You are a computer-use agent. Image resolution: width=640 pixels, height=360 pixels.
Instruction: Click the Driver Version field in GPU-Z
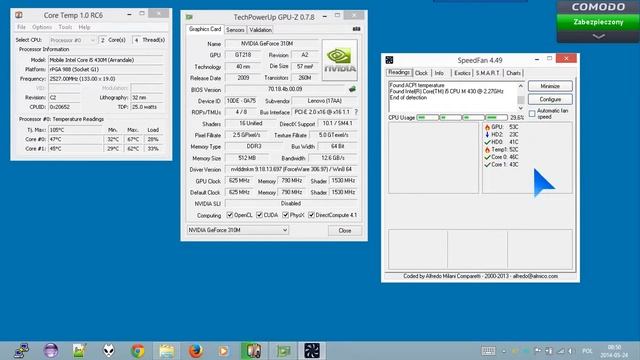click(x=291, y=169)
